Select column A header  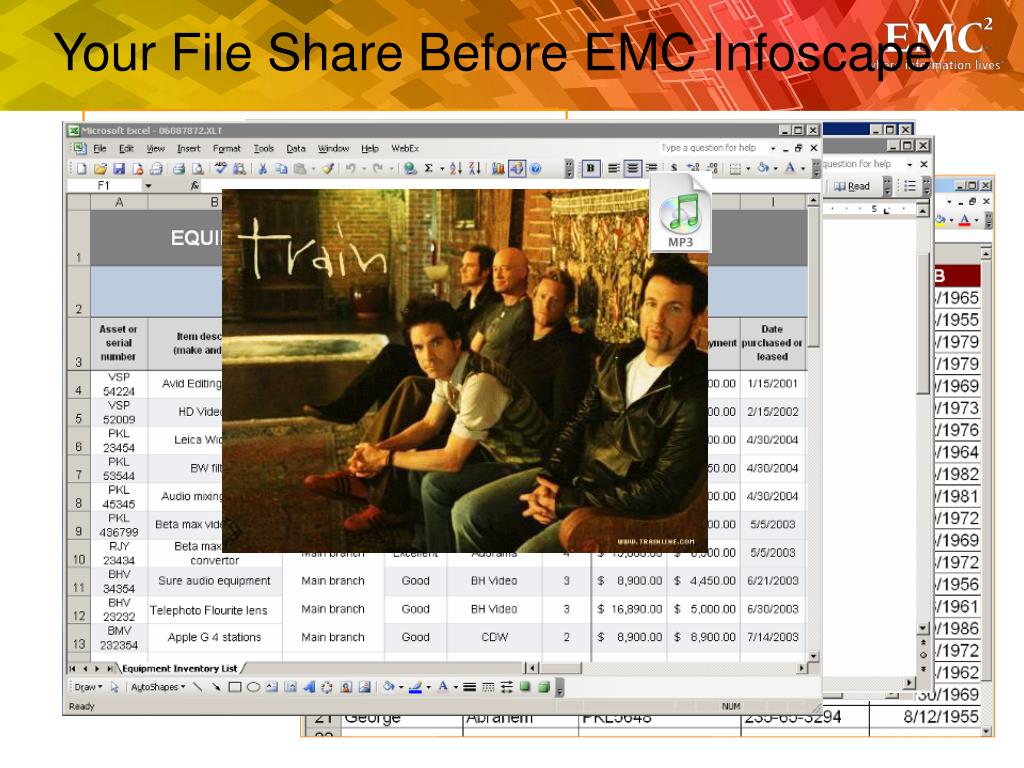(119, 202)
